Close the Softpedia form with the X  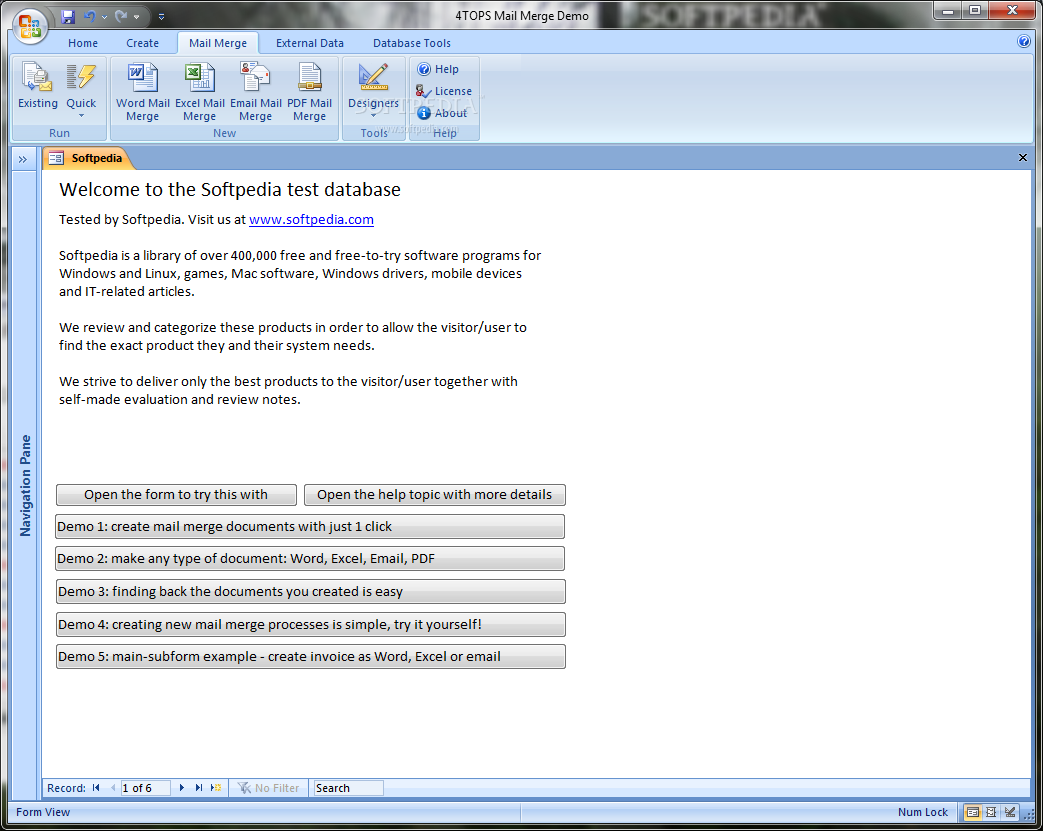coord(1022,158)
